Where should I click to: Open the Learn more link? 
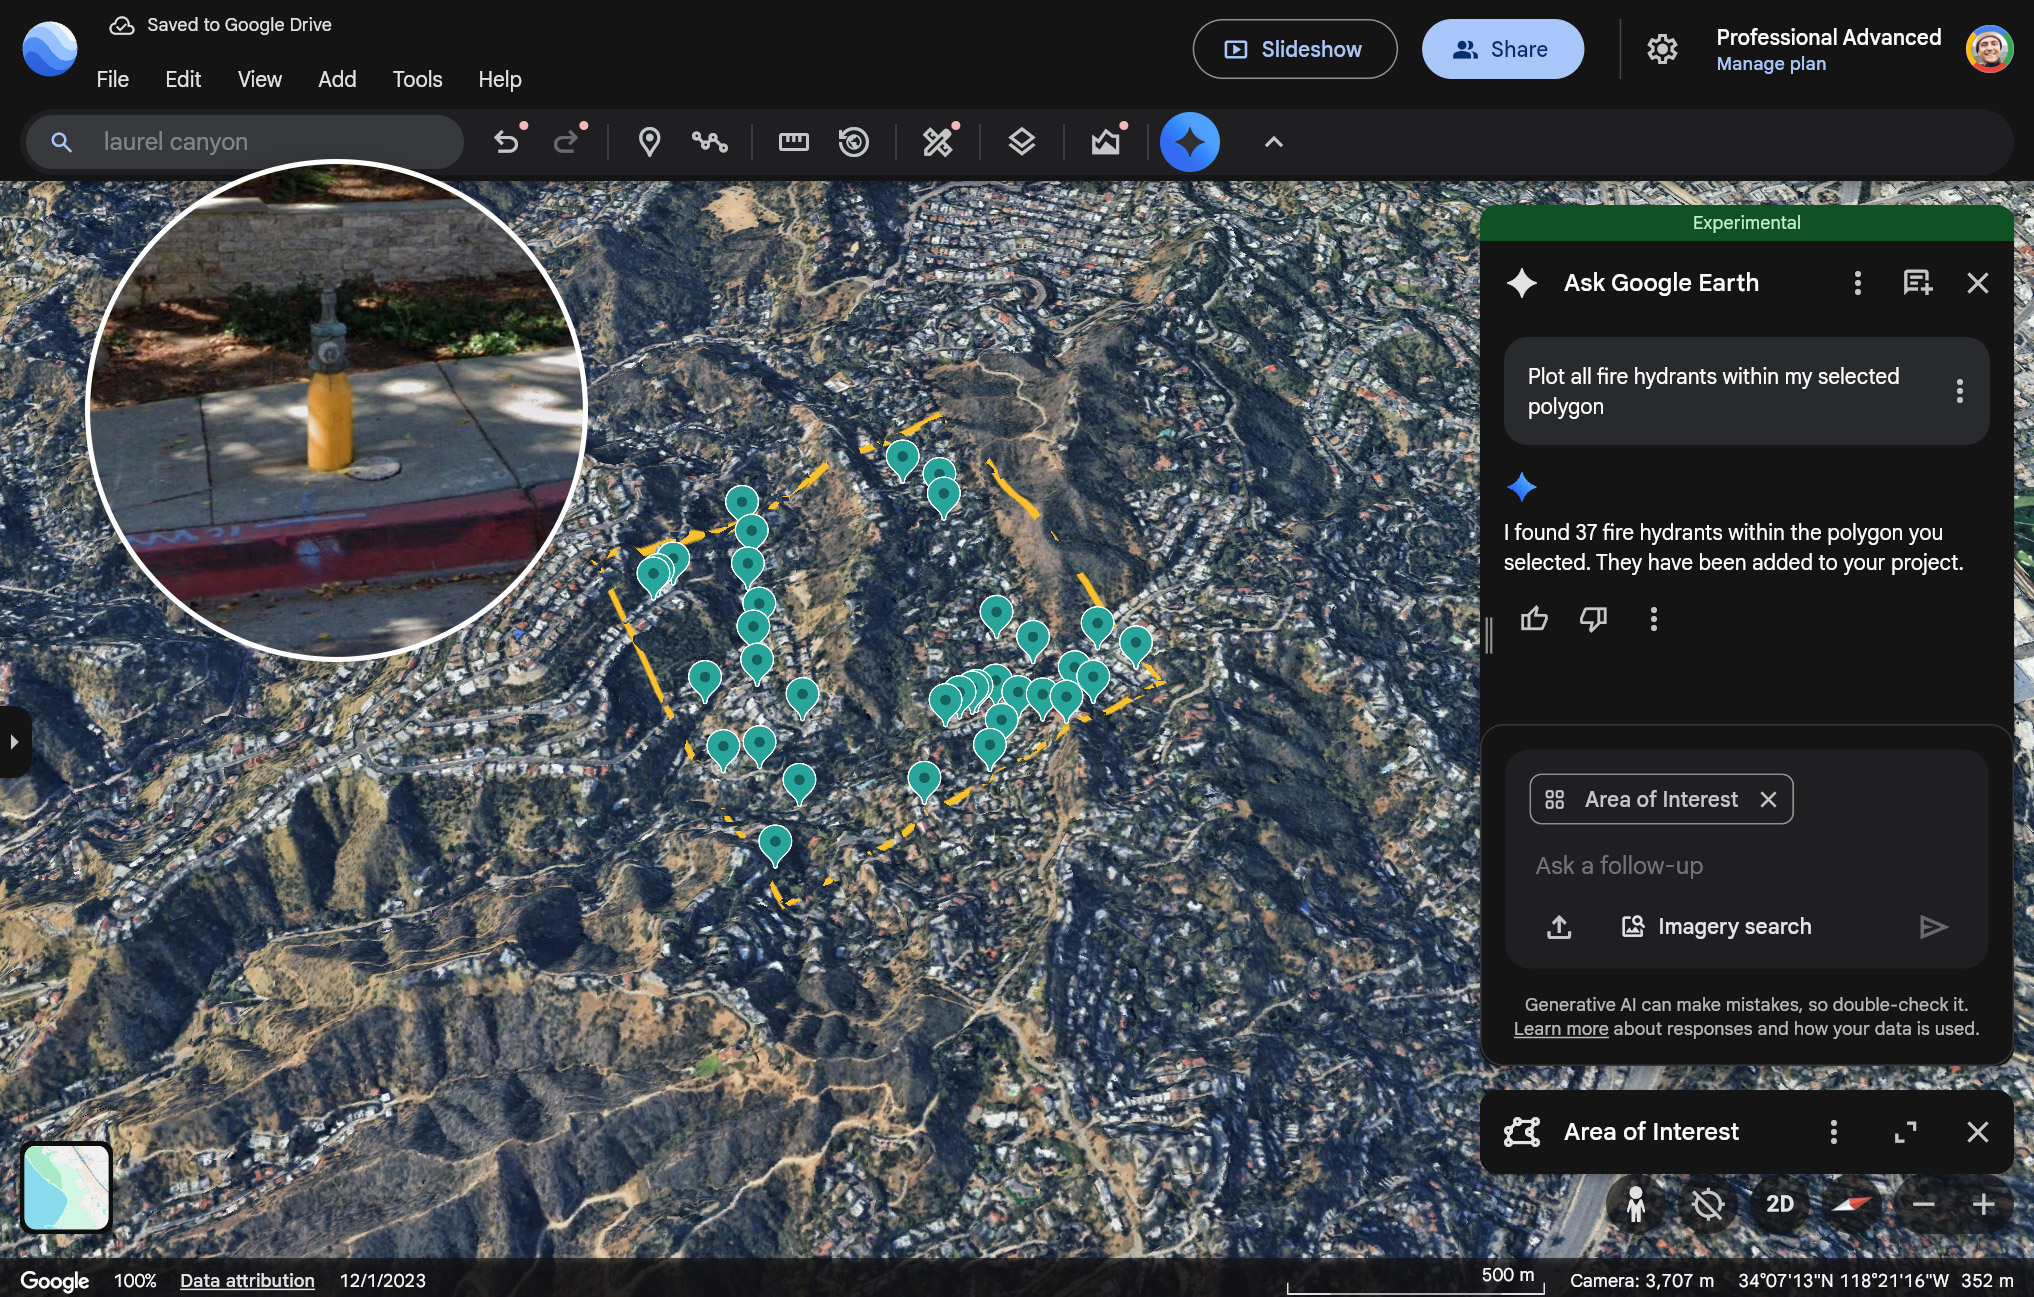(1560, 1028)
